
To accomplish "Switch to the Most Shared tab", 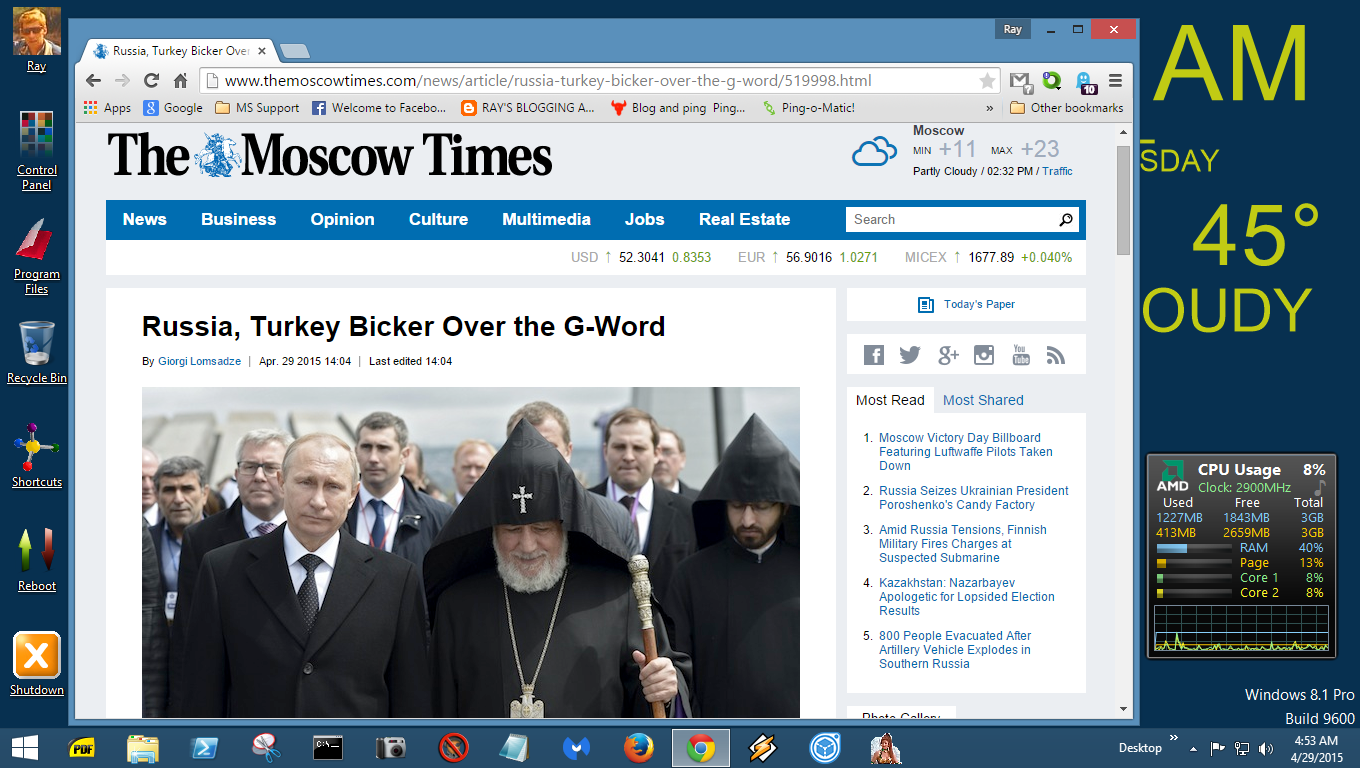I will tap(983, 400).
